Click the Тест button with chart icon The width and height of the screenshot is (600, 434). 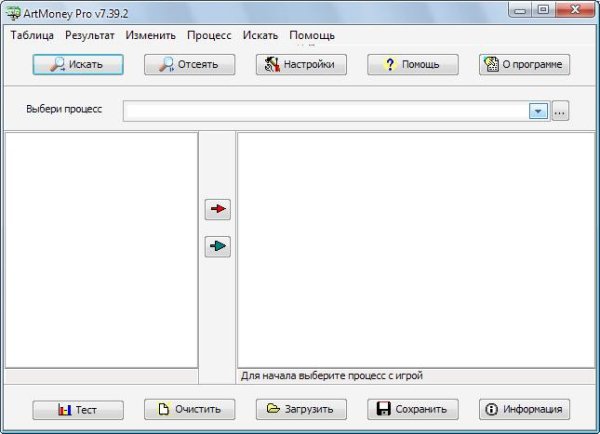click(78, 410)
